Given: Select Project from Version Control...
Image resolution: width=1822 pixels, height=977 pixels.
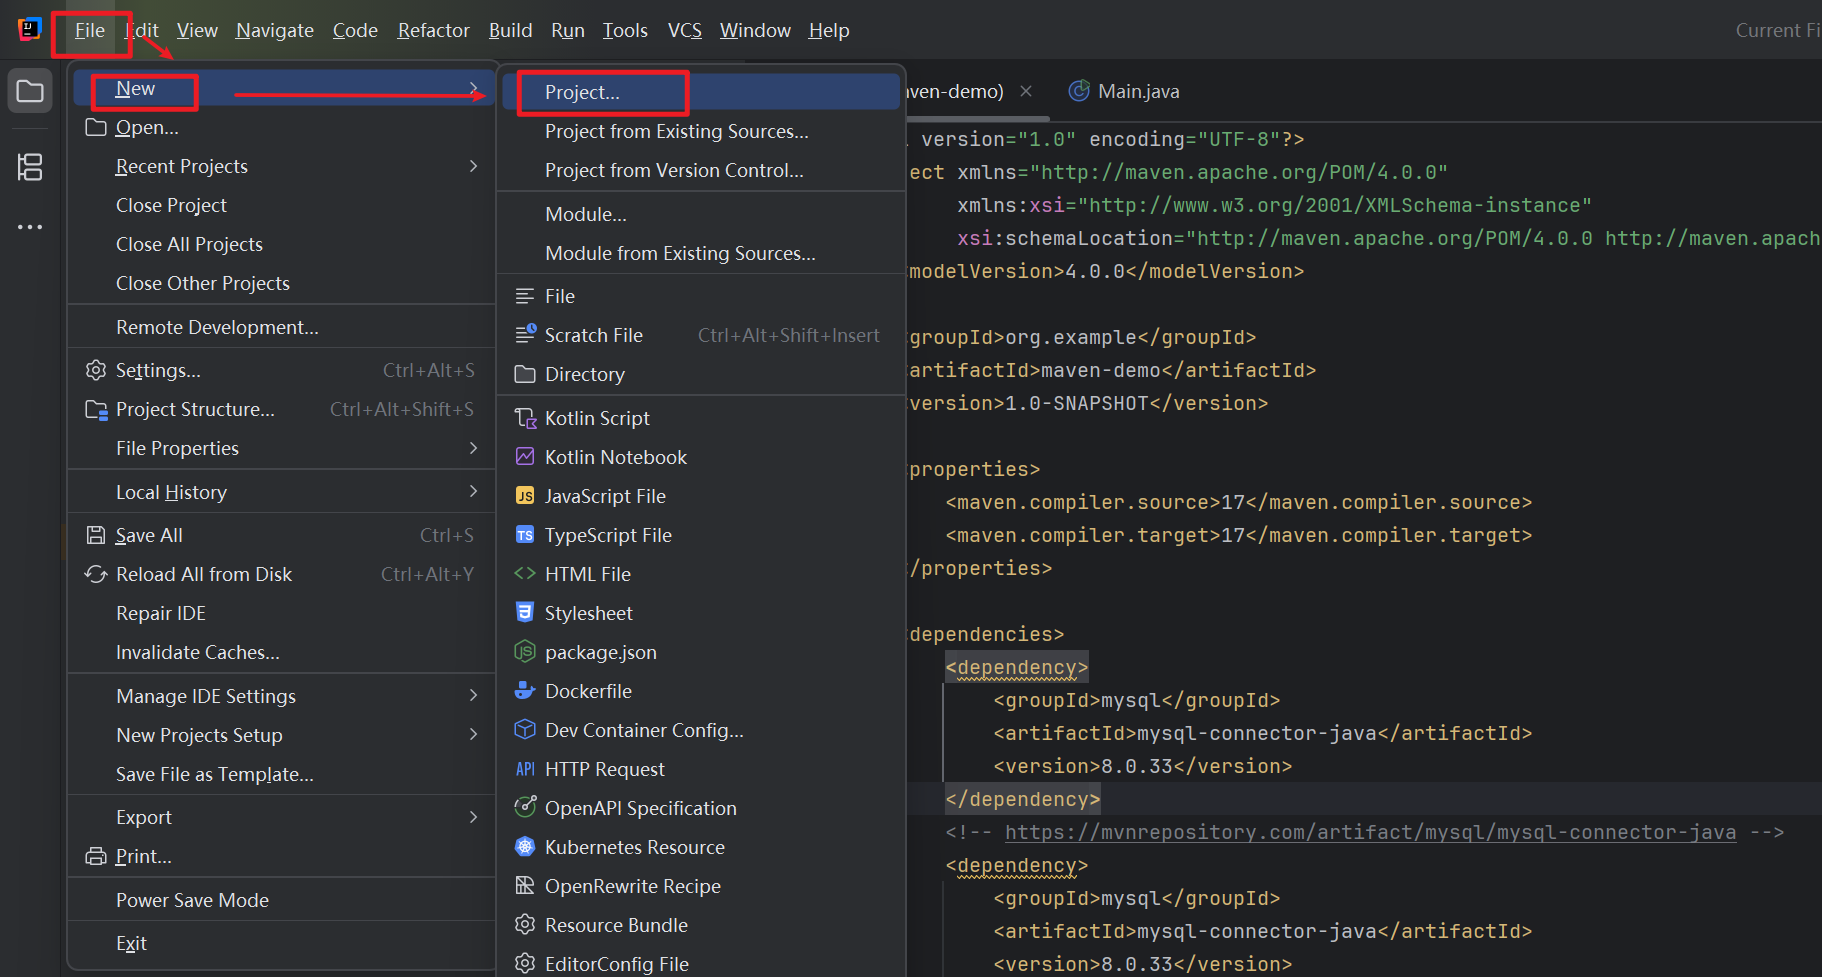Looking at the screenshot, I should click(701, 170).
